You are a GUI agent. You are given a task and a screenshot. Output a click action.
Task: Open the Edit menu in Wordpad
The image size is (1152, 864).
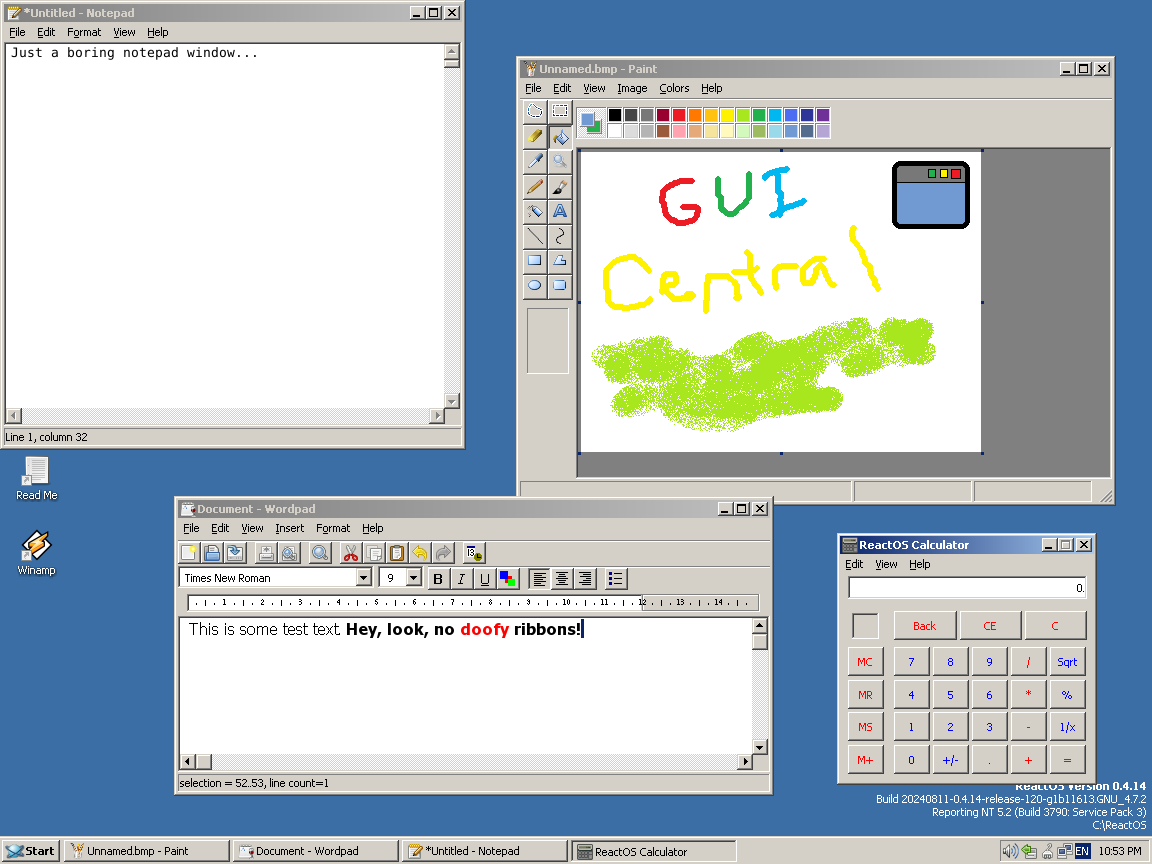pyautogui.click(x=220, y=528)
